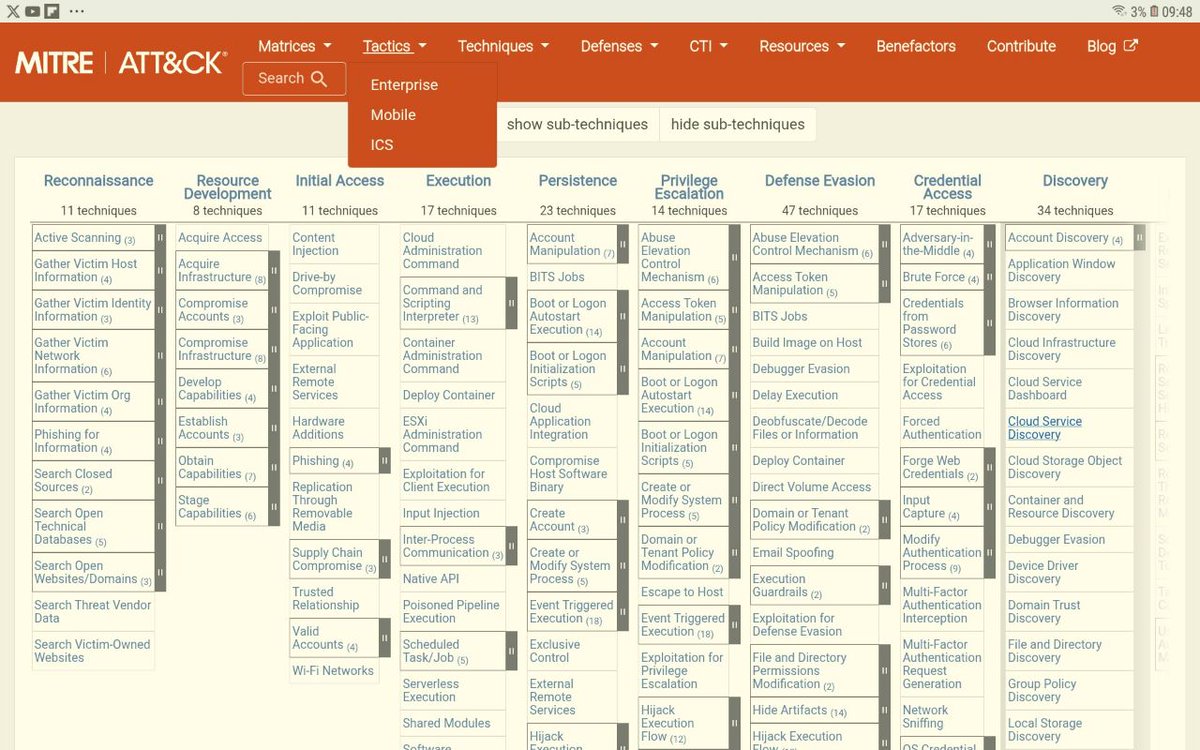
Task: Open the Defense Evasion tactic heading
Action: click(x=820, y=181)
